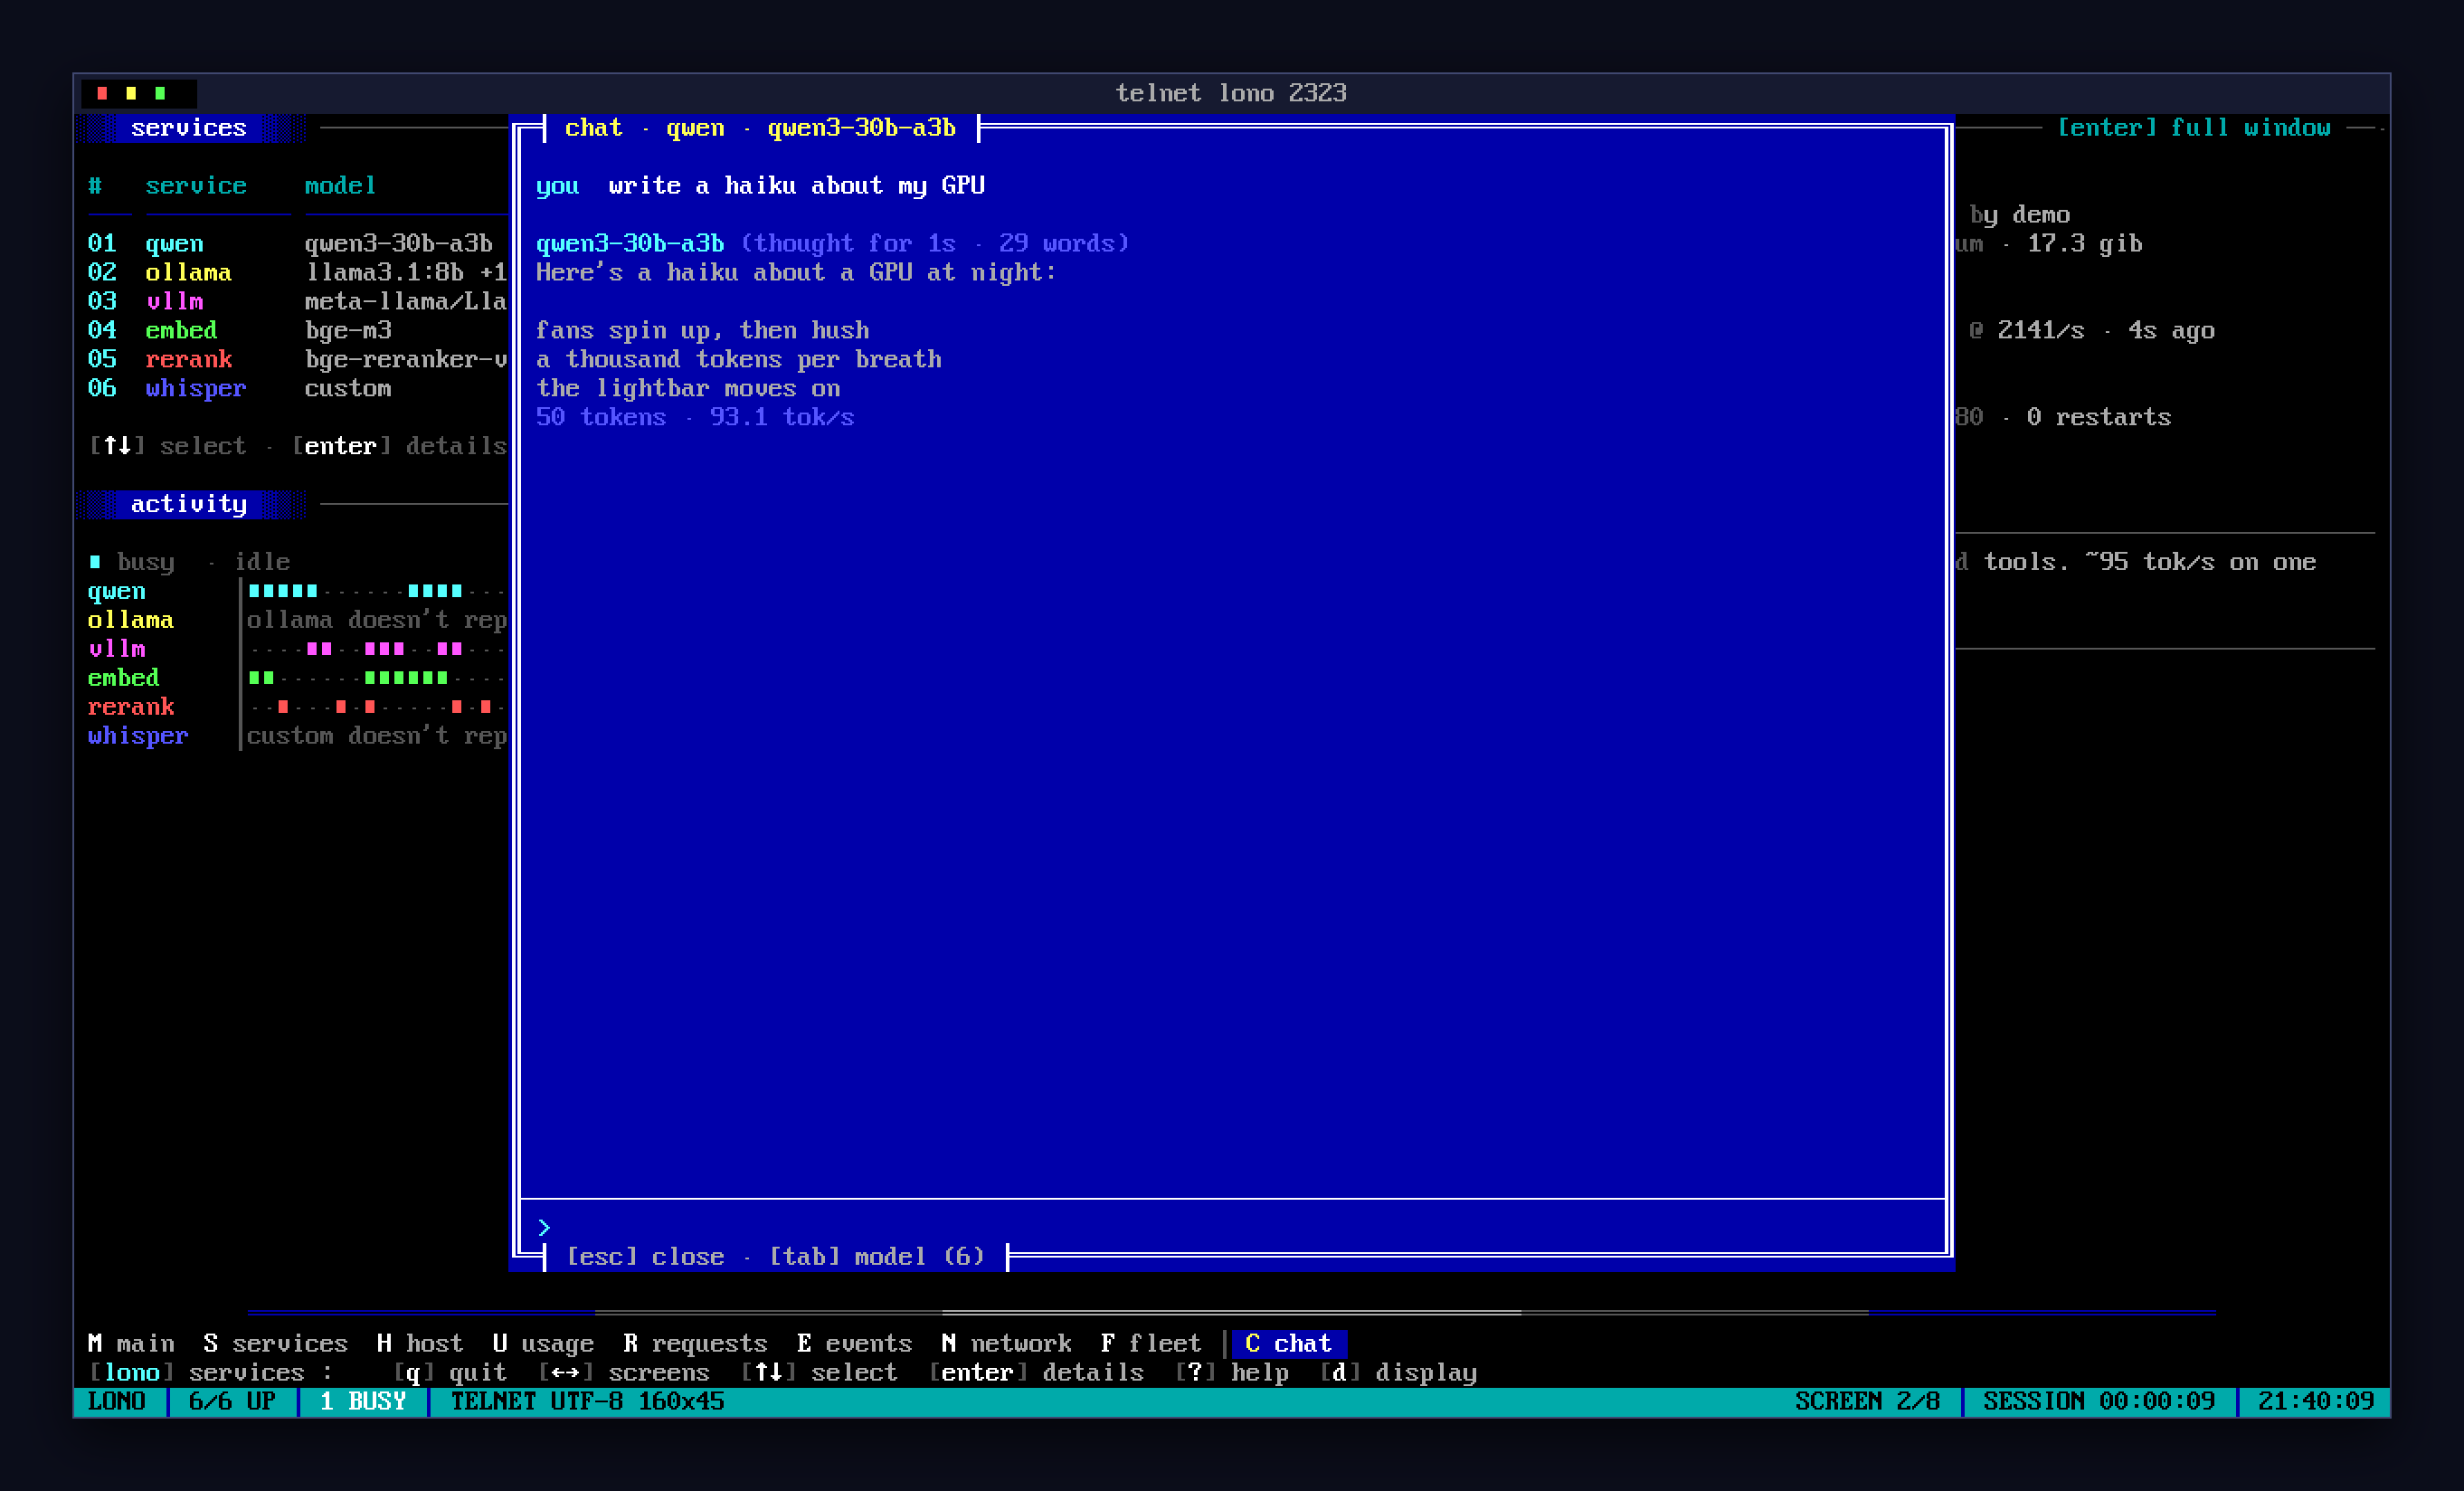Select service row 02 ollama
This screenshot has height=1491, width=2464.
297,272
